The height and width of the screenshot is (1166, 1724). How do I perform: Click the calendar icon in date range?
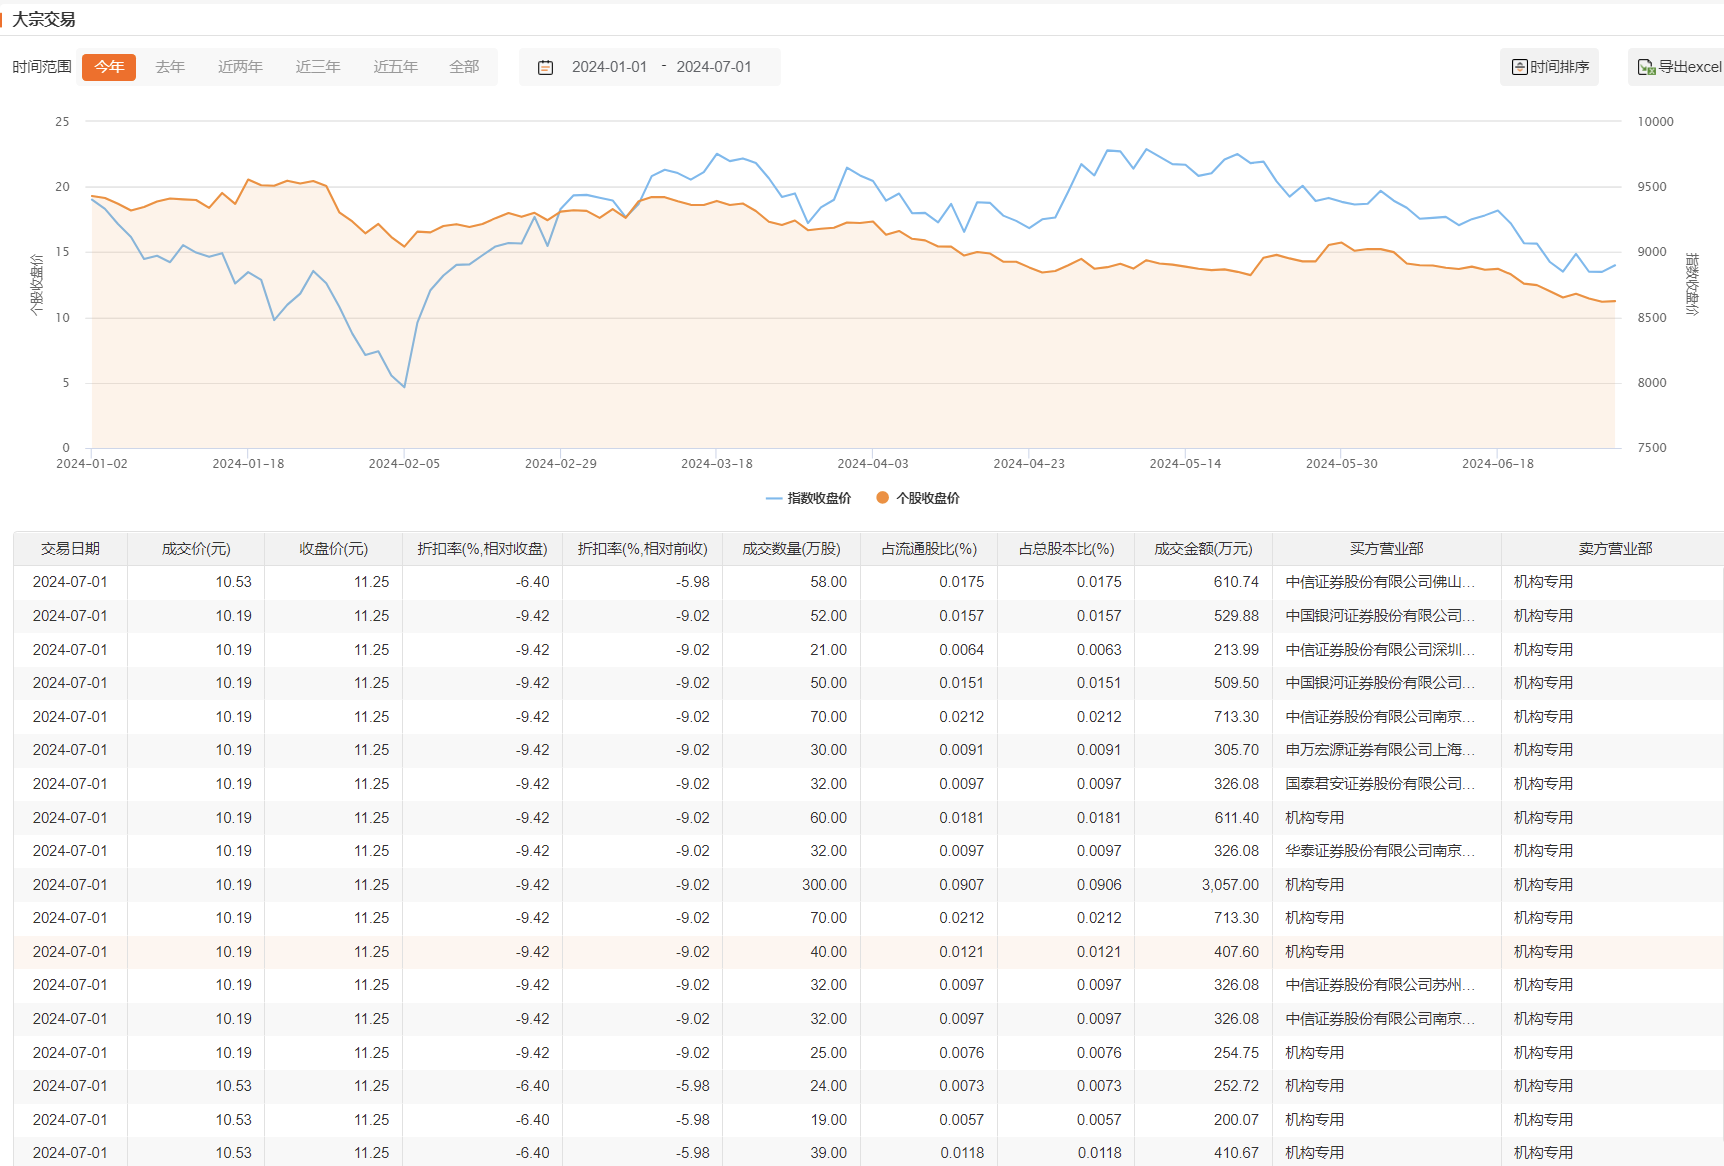[545, 67]
